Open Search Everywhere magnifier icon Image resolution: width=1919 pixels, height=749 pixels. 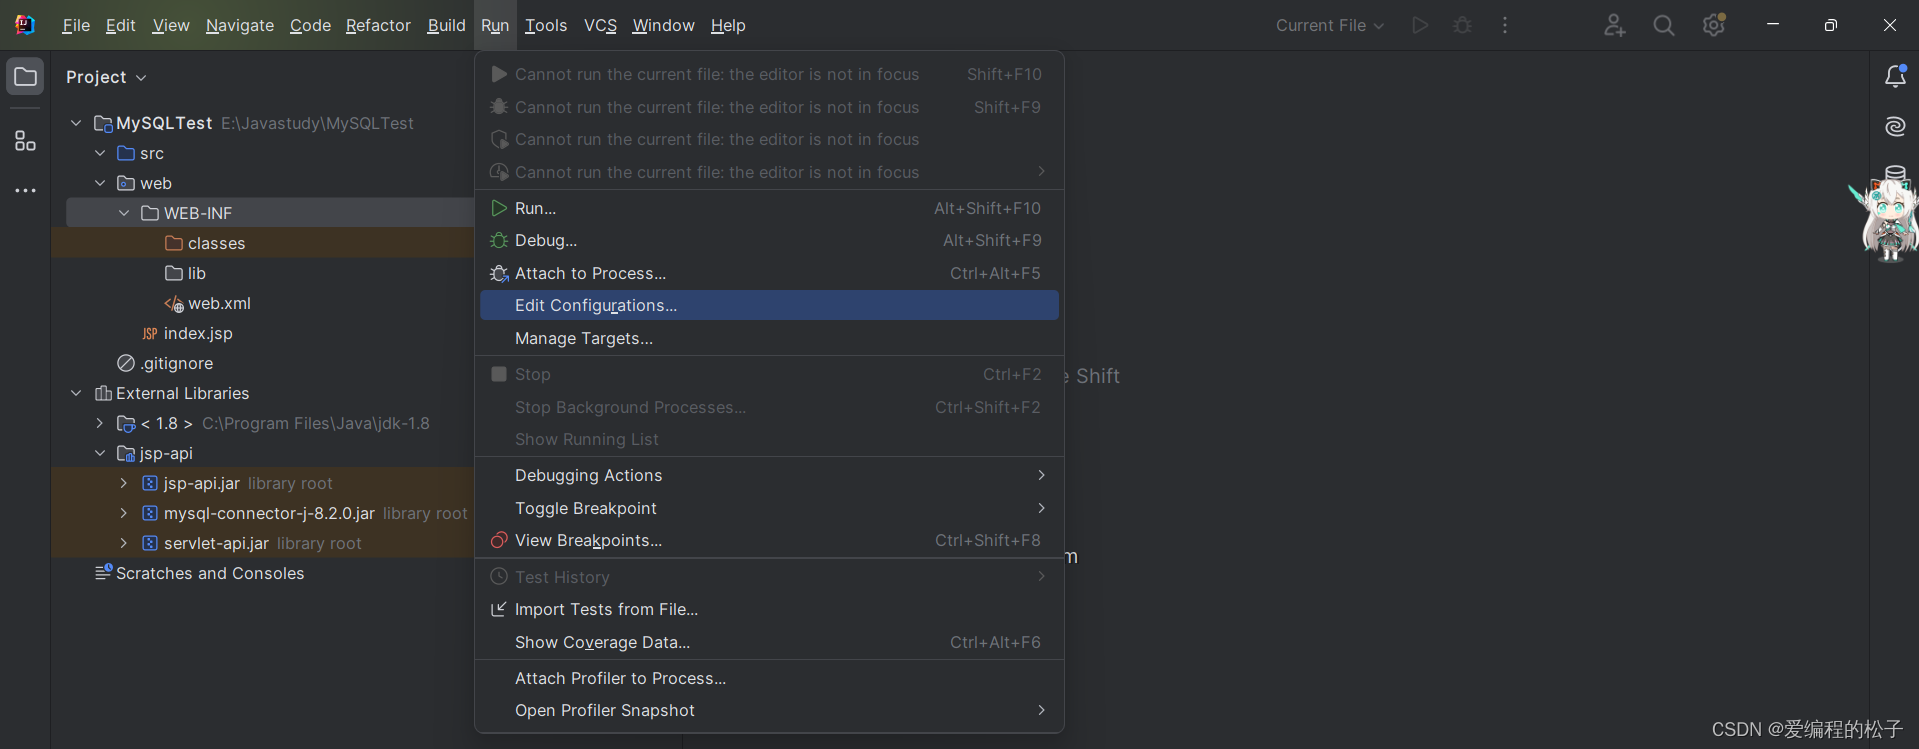coord(1664,25)
